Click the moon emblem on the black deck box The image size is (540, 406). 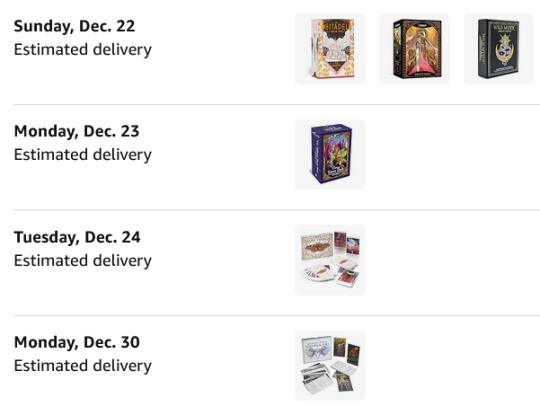(504, 51)
